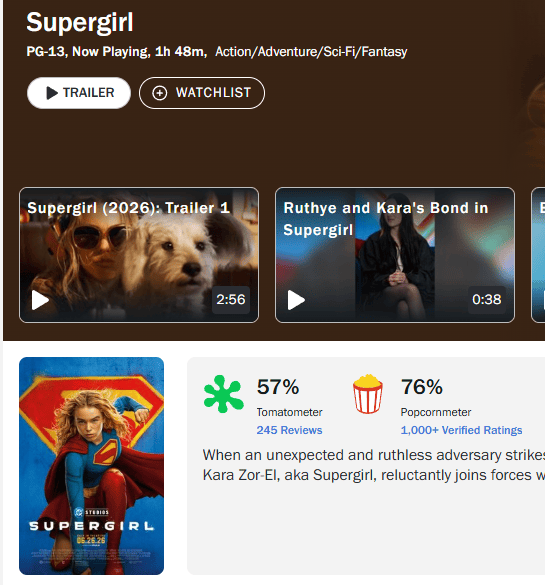Image resolution: width=545 pixels, height=585 pixels.
Task: Click the Popcornmeter label
Action: (x=436, y=412)
